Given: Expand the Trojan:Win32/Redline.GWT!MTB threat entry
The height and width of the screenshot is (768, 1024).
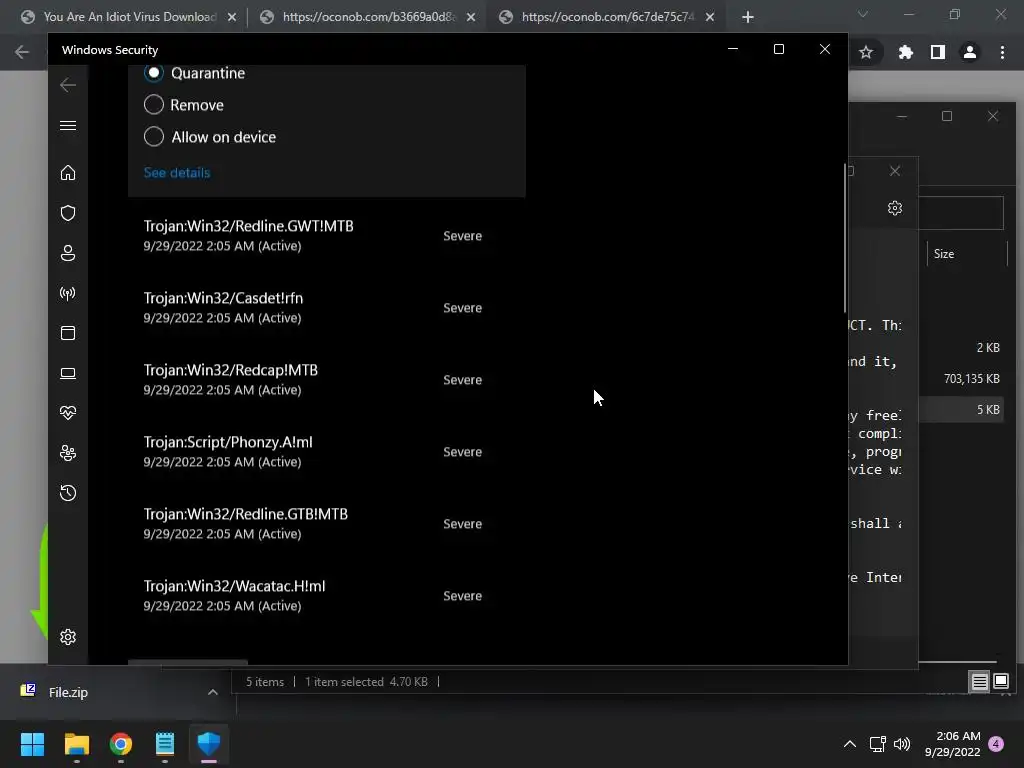Looking at the screenshot, I should click(327, 236).
